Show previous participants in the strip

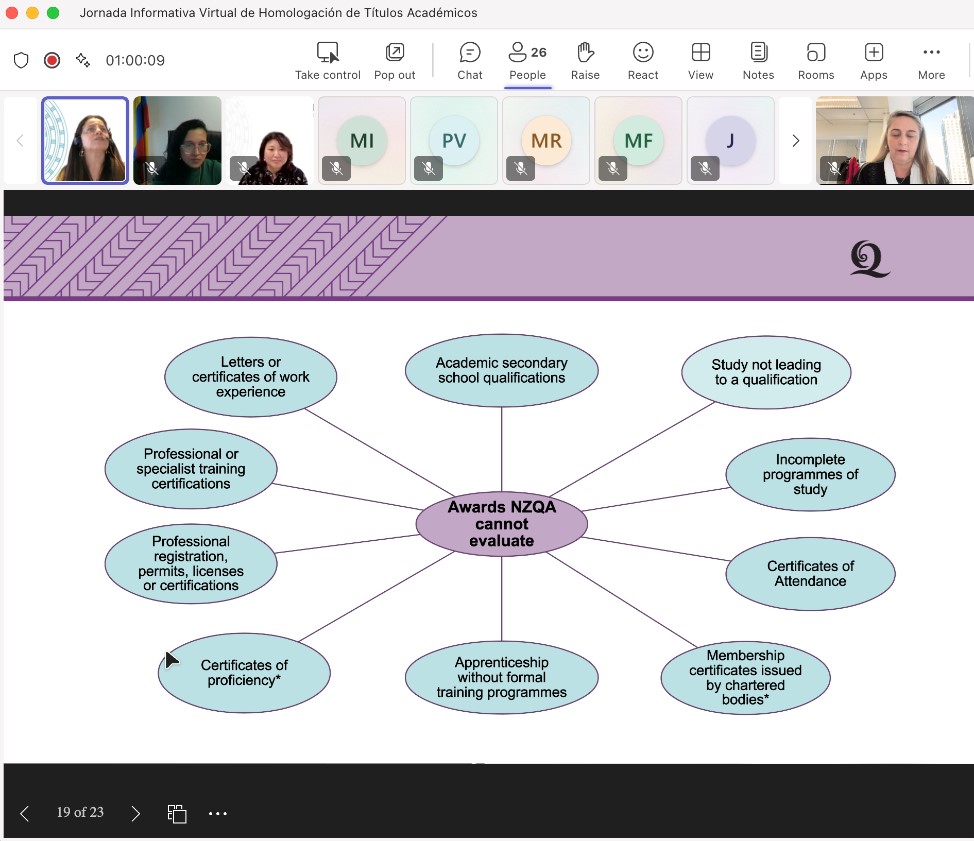[x=20, y=141]
